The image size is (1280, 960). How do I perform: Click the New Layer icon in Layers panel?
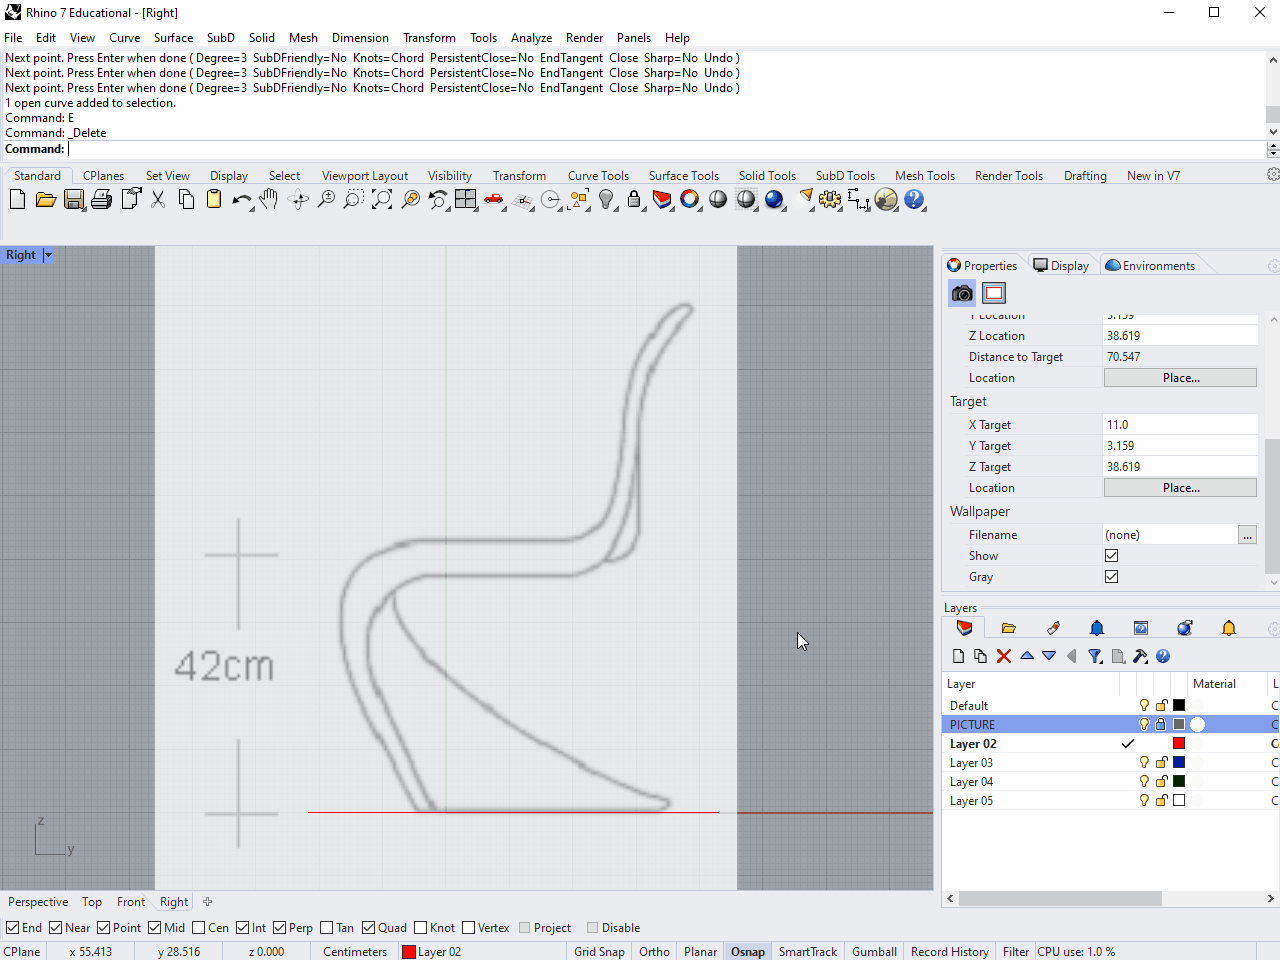coord(959,656)
